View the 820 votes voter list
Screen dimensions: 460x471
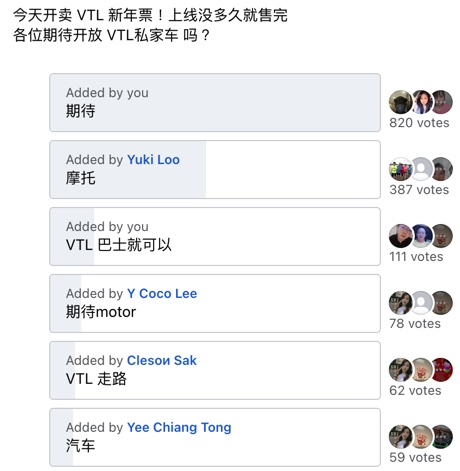[x=419, y=123]
